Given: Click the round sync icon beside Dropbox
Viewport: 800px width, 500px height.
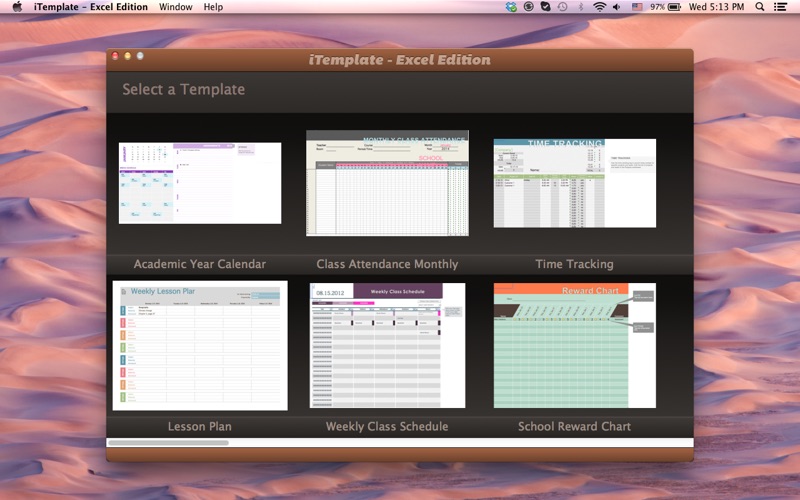Looking at the screenshot, I should 529,7.
